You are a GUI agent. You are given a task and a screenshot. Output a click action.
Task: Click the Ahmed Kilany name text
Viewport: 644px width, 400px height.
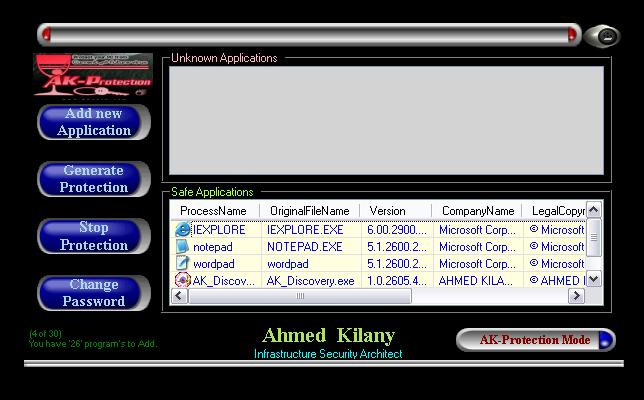[329, 335]
